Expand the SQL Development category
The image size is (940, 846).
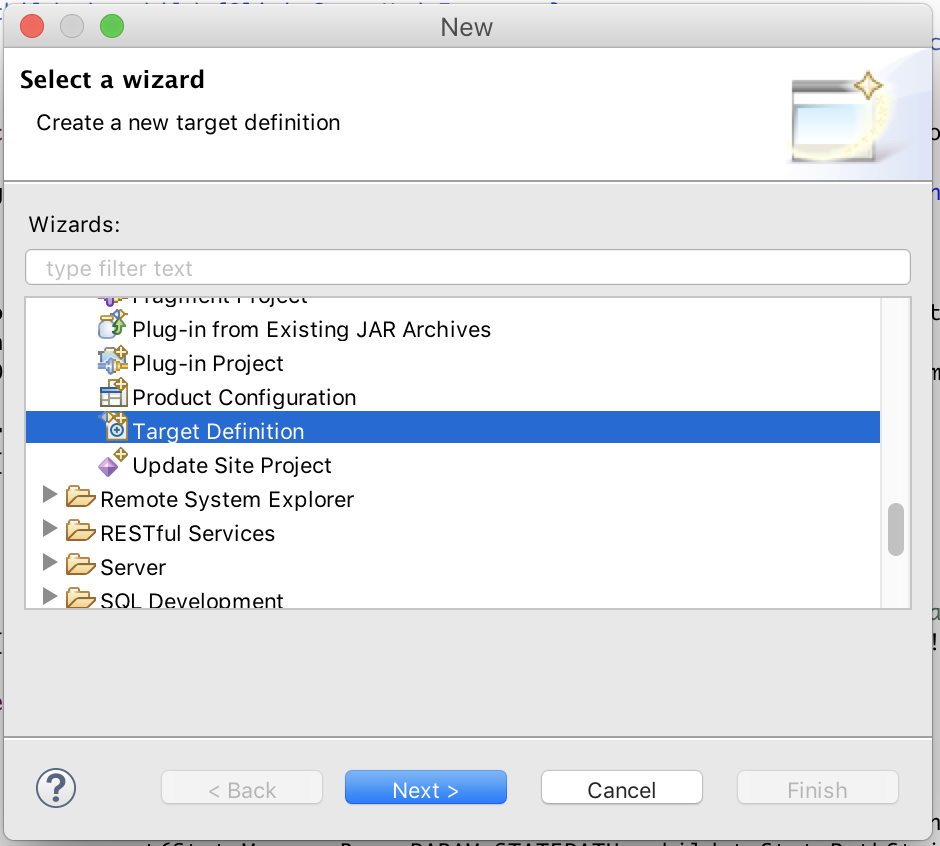(50, 598)
